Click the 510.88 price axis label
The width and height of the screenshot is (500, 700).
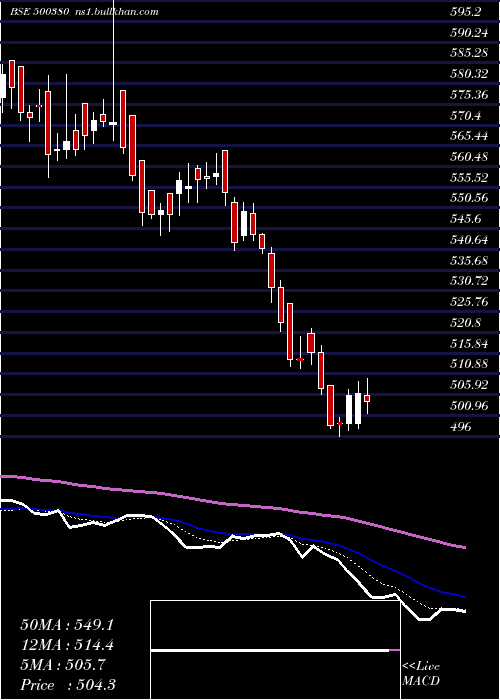pos(469,364)
